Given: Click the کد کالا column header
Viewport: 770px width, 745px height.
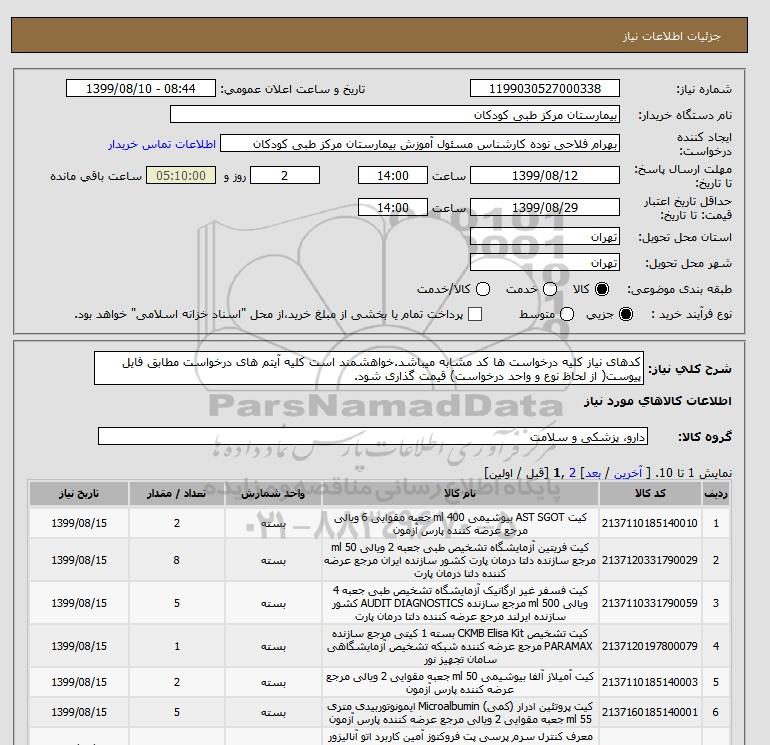Looking at the screenshot, I should point(650,494).
